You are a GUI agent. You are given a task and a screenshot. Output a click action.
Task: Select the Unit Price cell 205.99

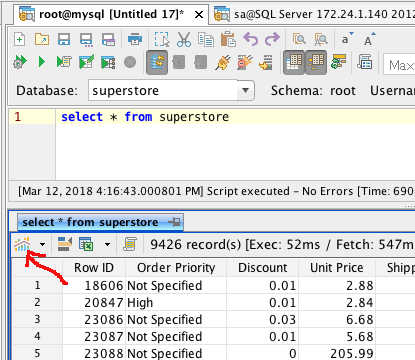click(337, 353)
